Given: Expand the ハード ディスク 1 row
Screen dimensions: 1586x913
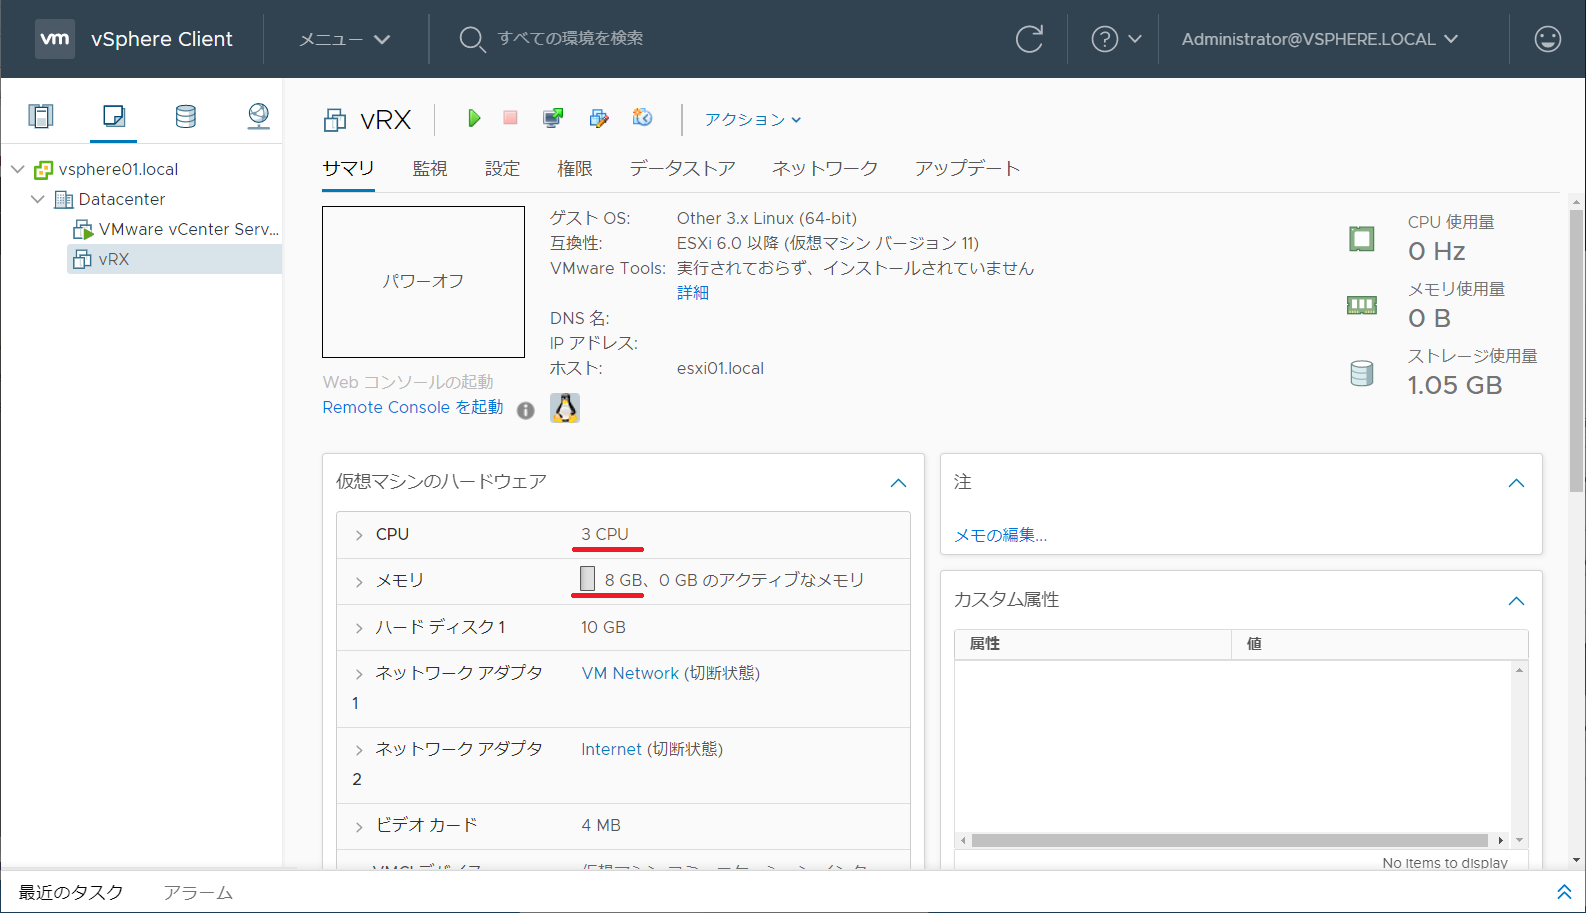Looking at the screenshot, I should pos(359,628).
